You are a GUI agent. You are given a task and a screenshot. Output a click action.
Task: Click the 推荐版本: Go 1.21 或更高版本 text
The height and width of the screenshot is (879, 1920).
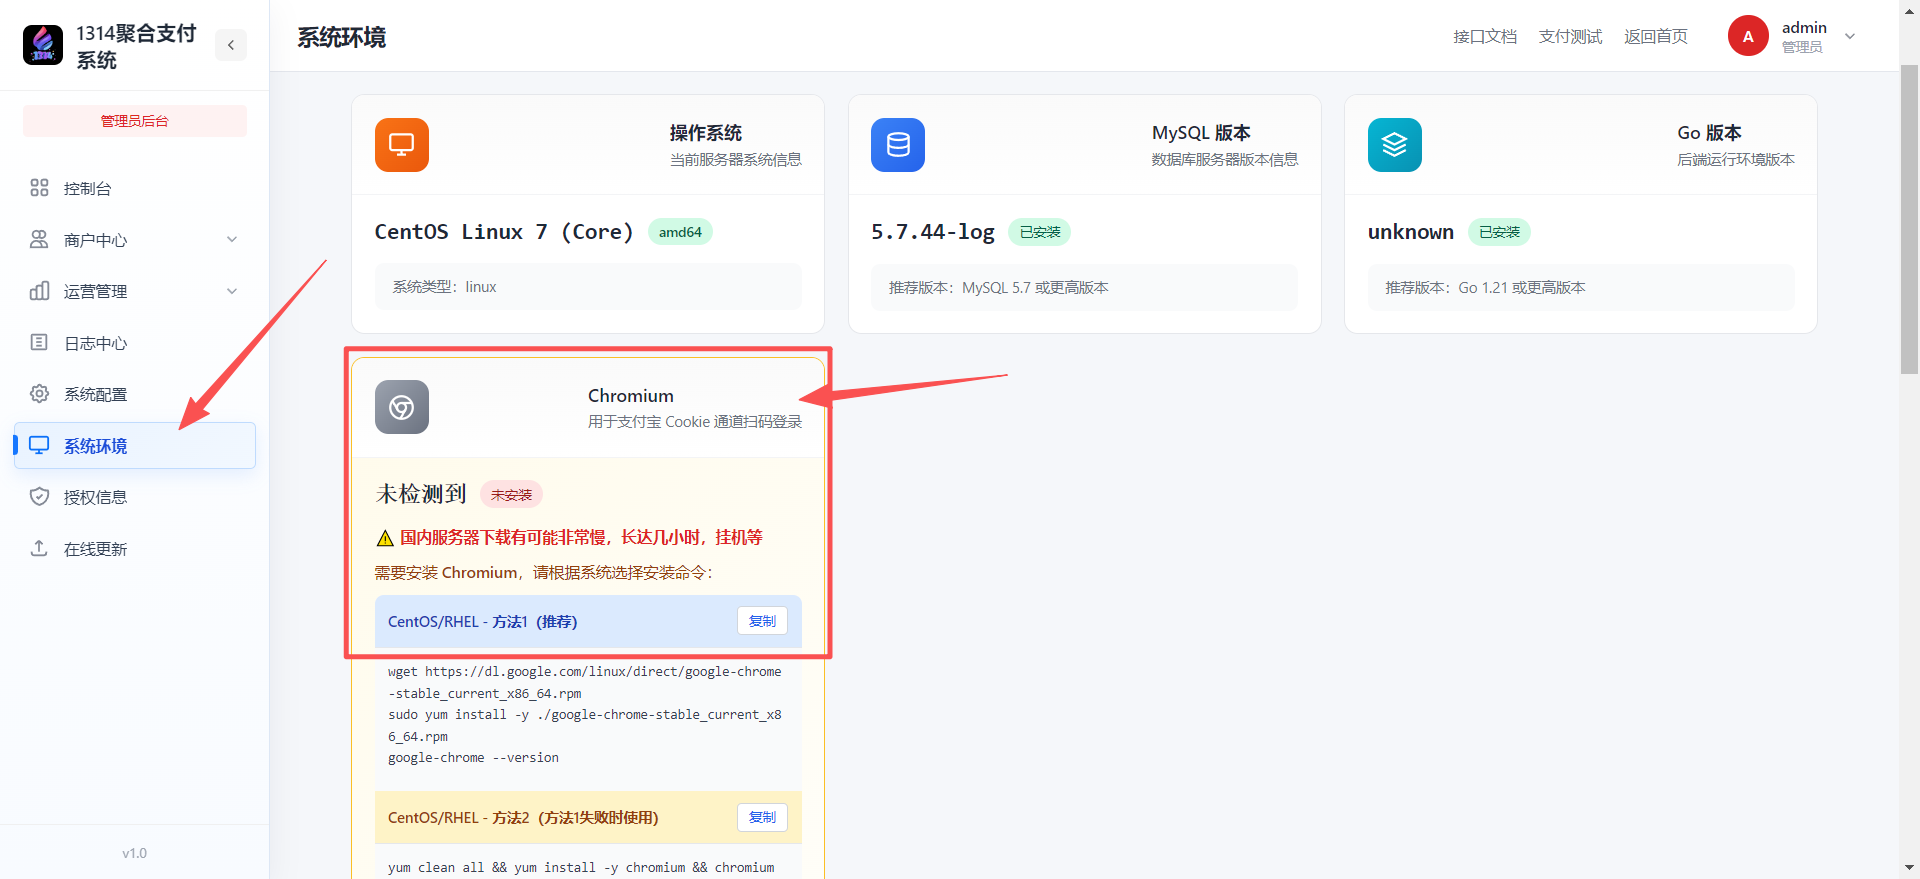1485,288
